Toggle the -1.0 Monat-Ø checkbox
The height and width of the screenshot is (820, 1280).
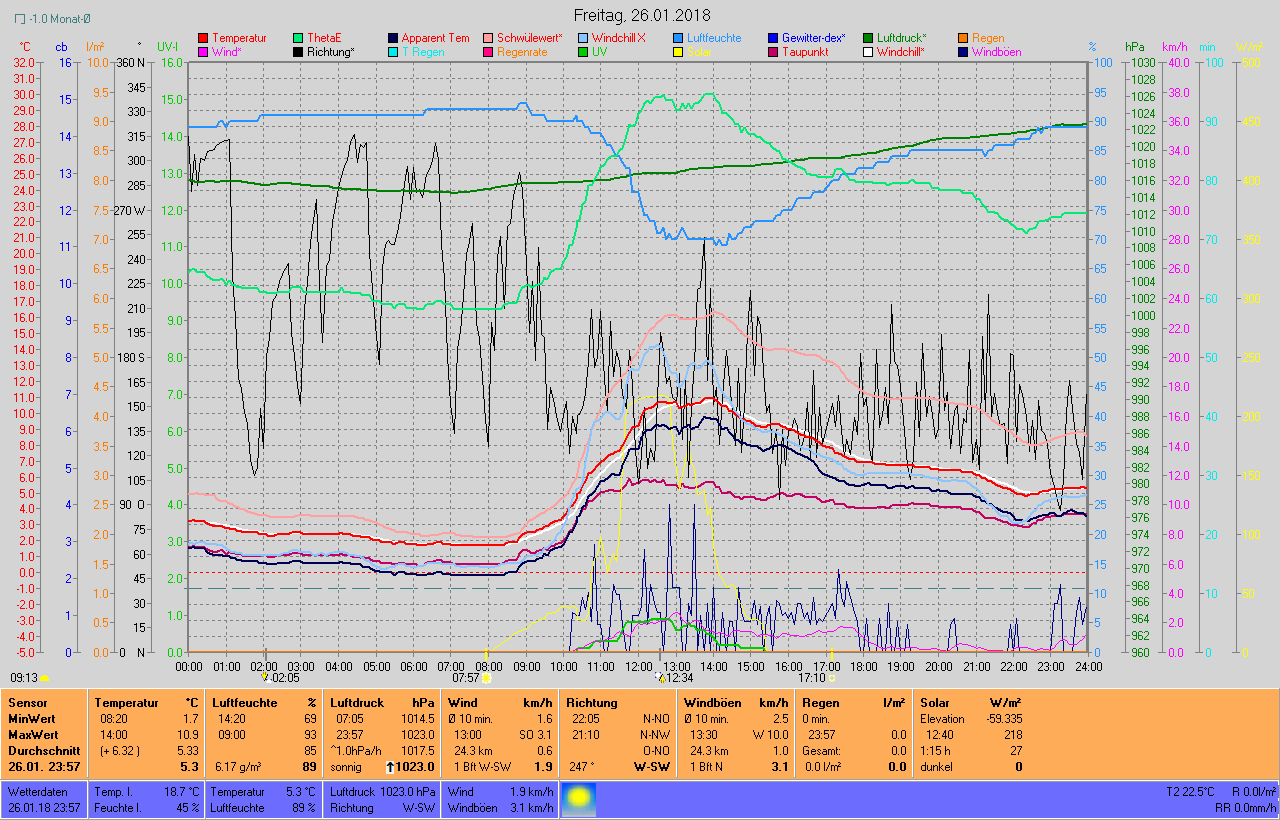20,19
